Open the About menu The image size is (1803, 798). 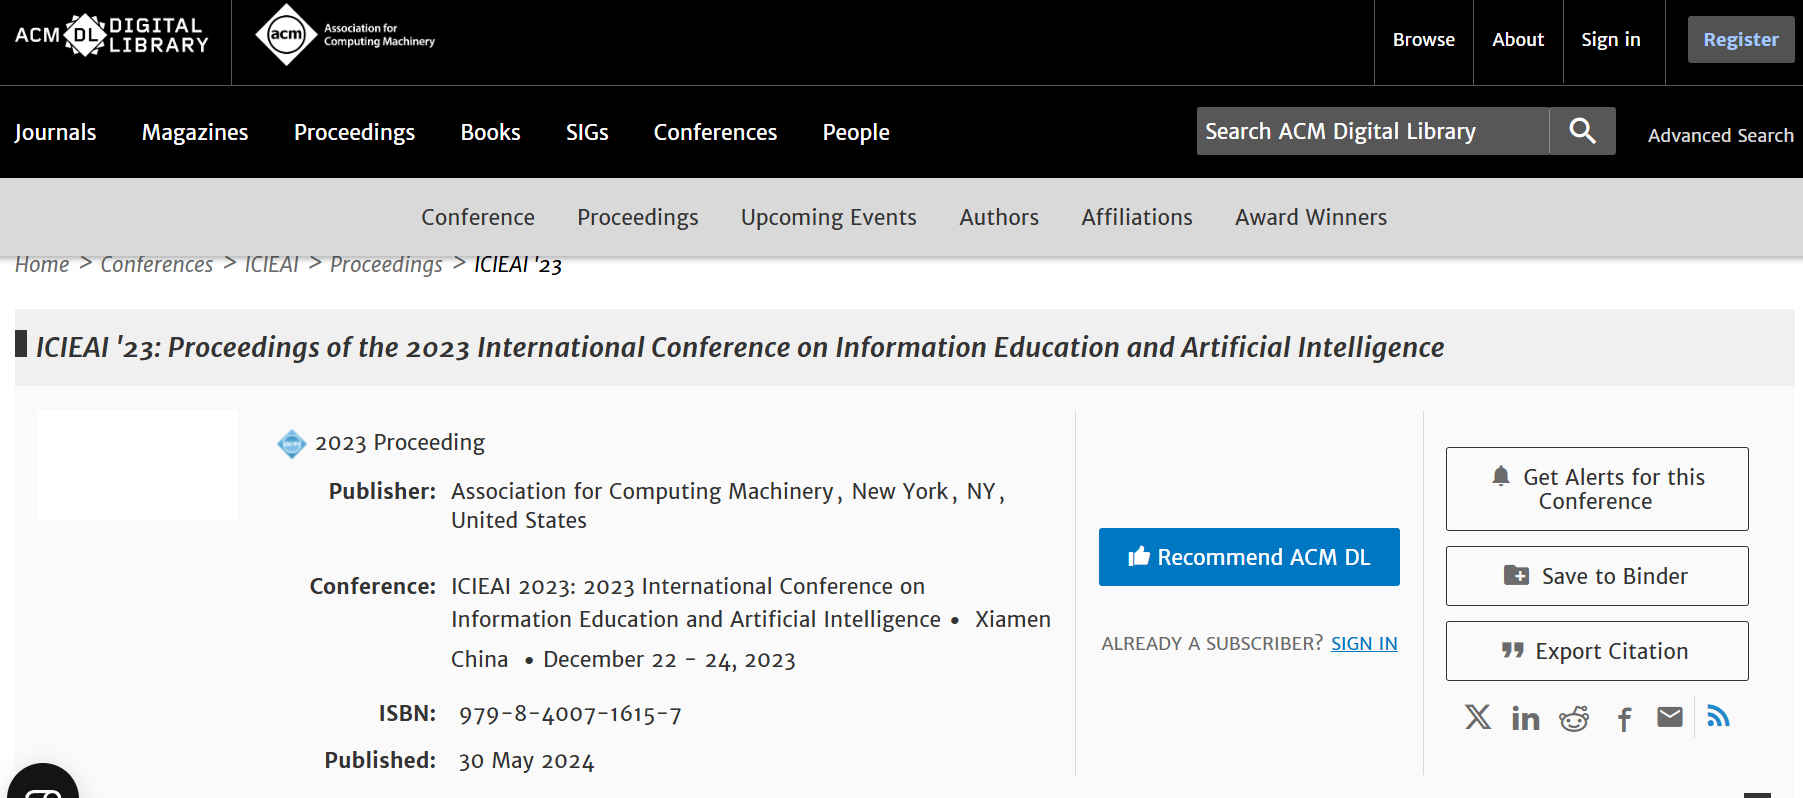click(1518, 40)
